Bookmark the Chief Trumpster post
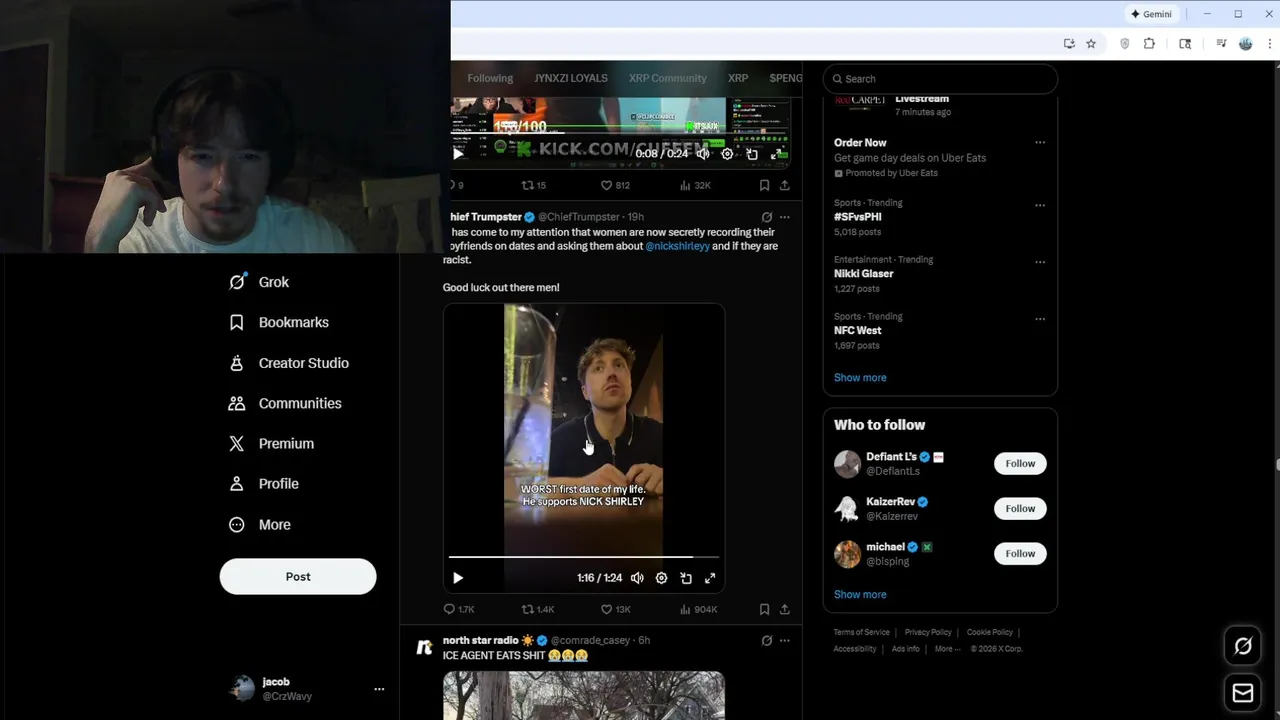 click(x=764, y=609)
